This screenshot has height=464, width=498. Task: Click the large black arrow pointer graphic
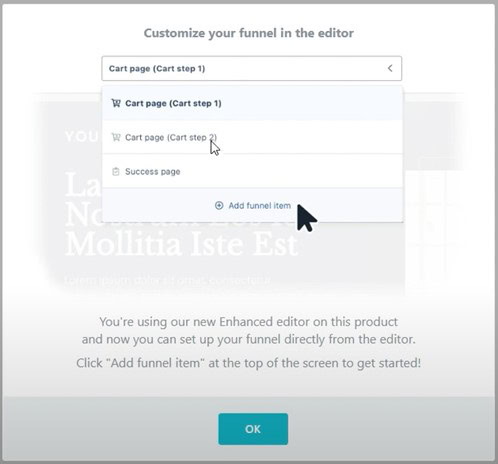pos(307,218)
